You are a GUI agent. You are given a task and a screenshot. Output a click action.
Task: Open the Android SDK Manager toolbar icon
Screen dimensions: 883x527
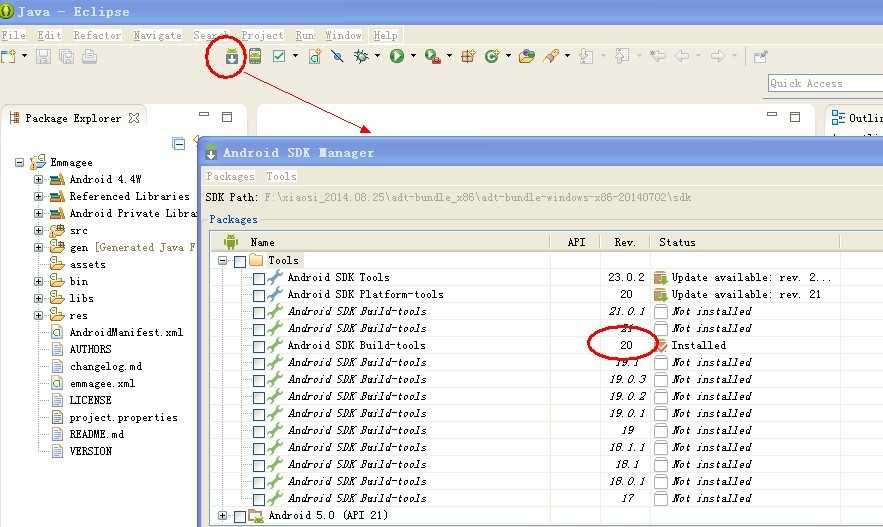coord(231,56)
